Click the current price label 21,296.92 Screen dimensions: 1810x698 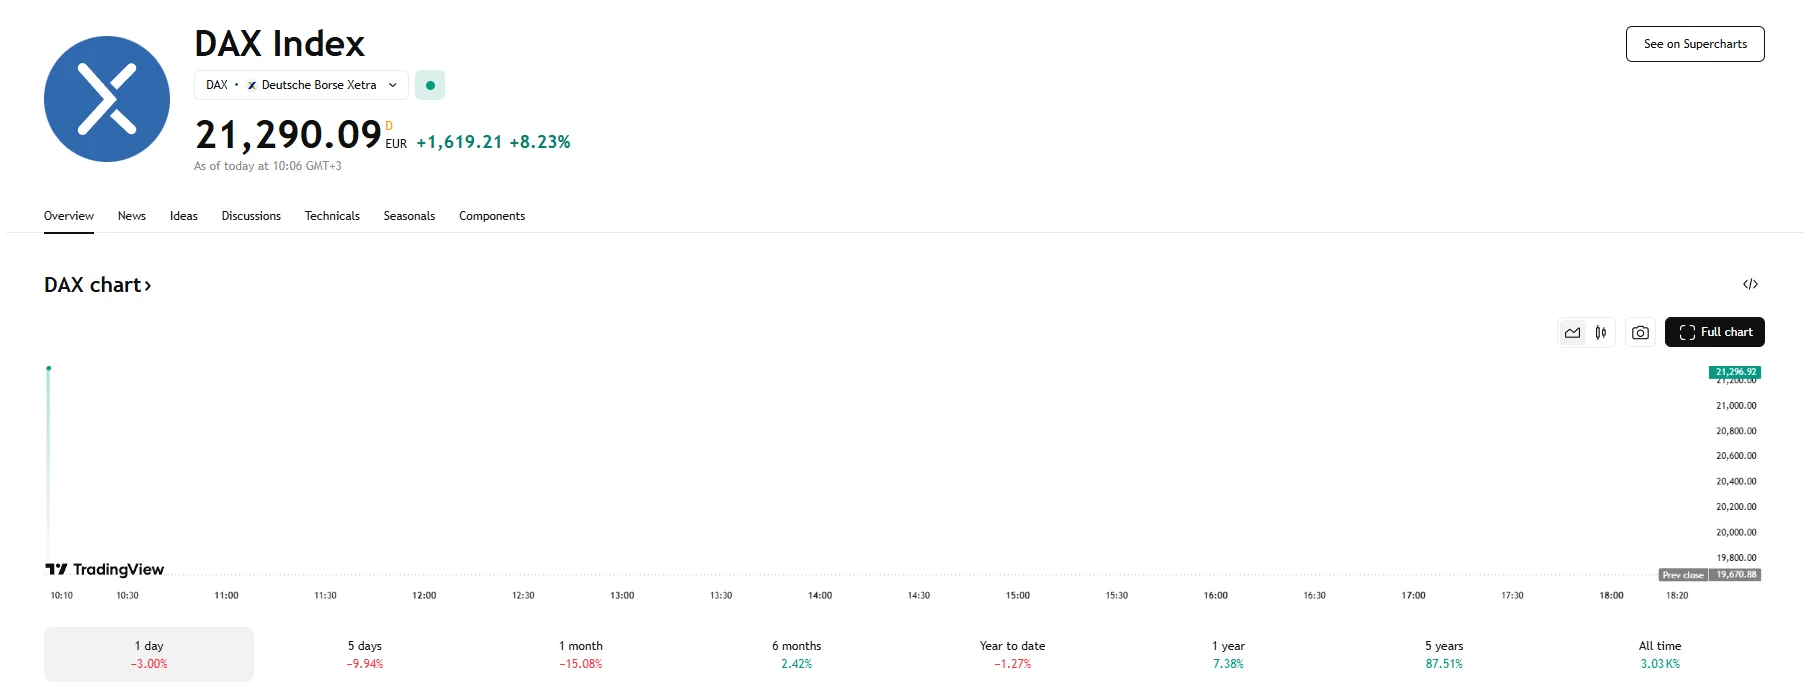coord(1735,372)
